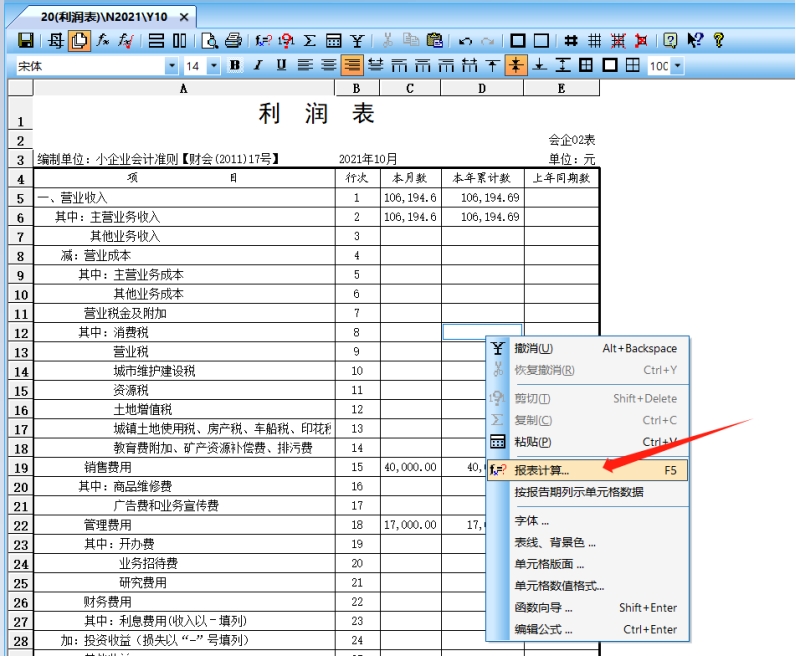Toggle underline formatting button
Screen dimensions: 796x657
[281, 65]
